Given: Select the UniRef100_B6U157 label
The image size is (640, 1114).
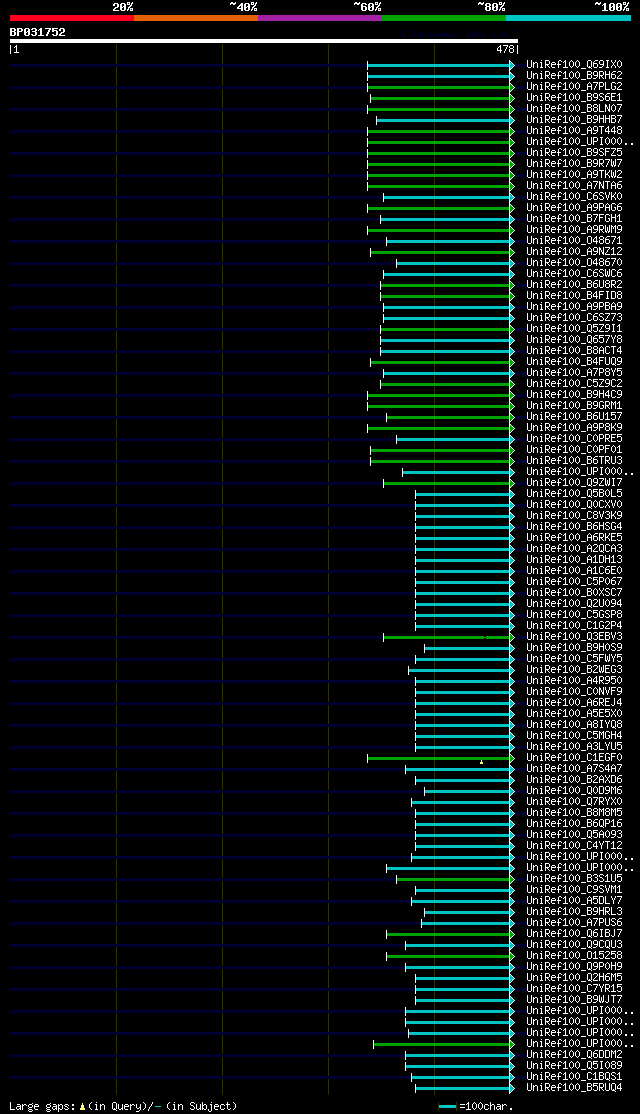Looking at the screenshot, I should click(575, 417).
